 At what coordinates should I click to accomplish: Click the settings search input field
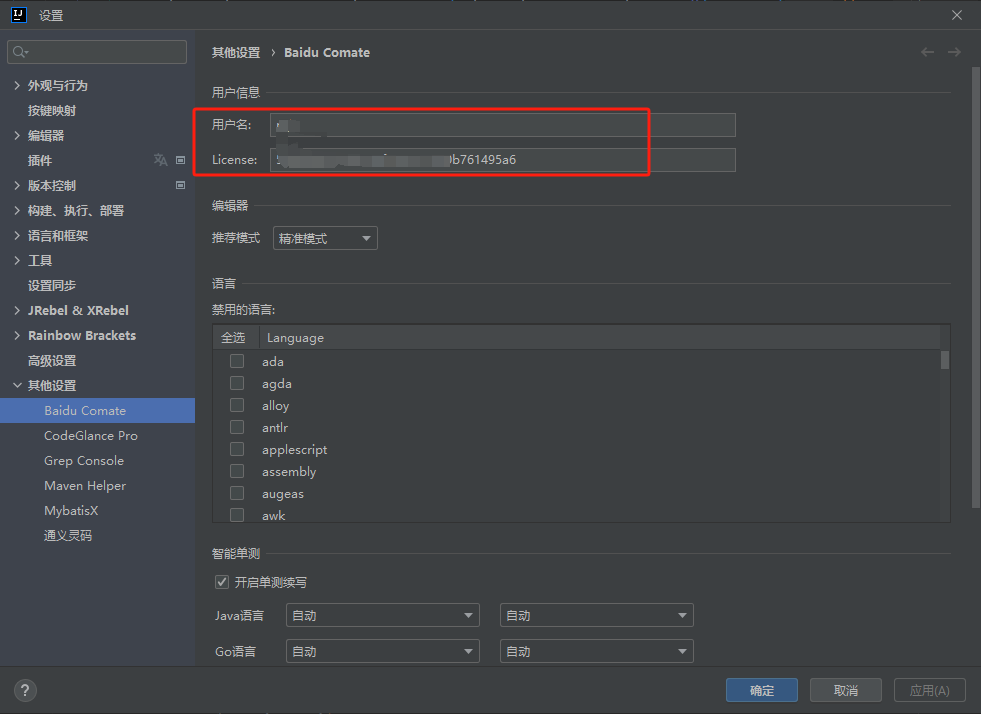(x=97, y=52)
